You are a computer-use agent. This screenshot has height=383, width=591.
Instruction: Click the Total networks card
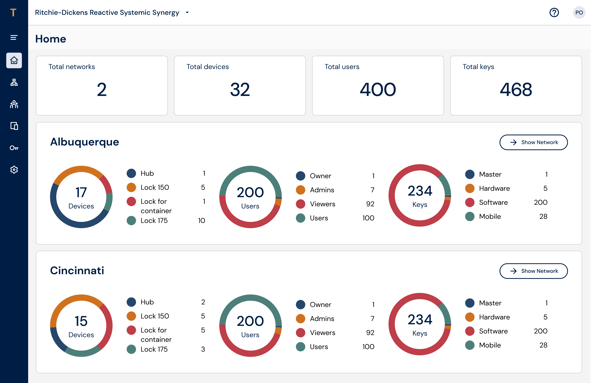(x=102, y=86)
